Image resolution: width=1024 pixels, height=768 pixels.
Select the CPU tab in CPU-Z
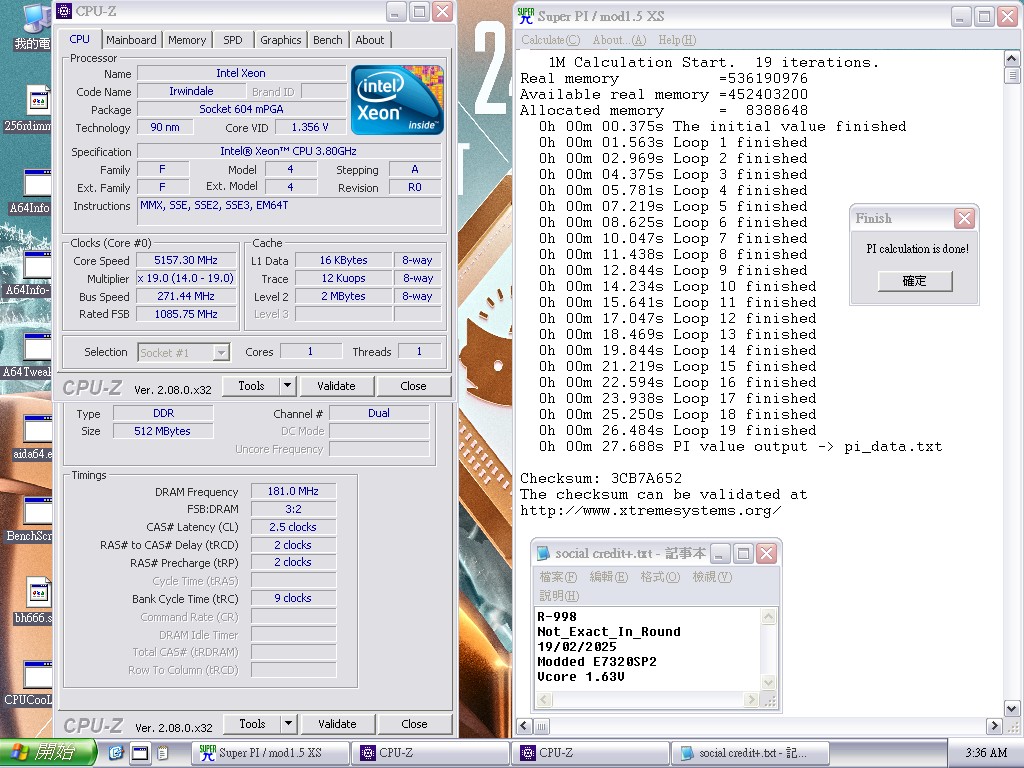(x=80, y=39)
